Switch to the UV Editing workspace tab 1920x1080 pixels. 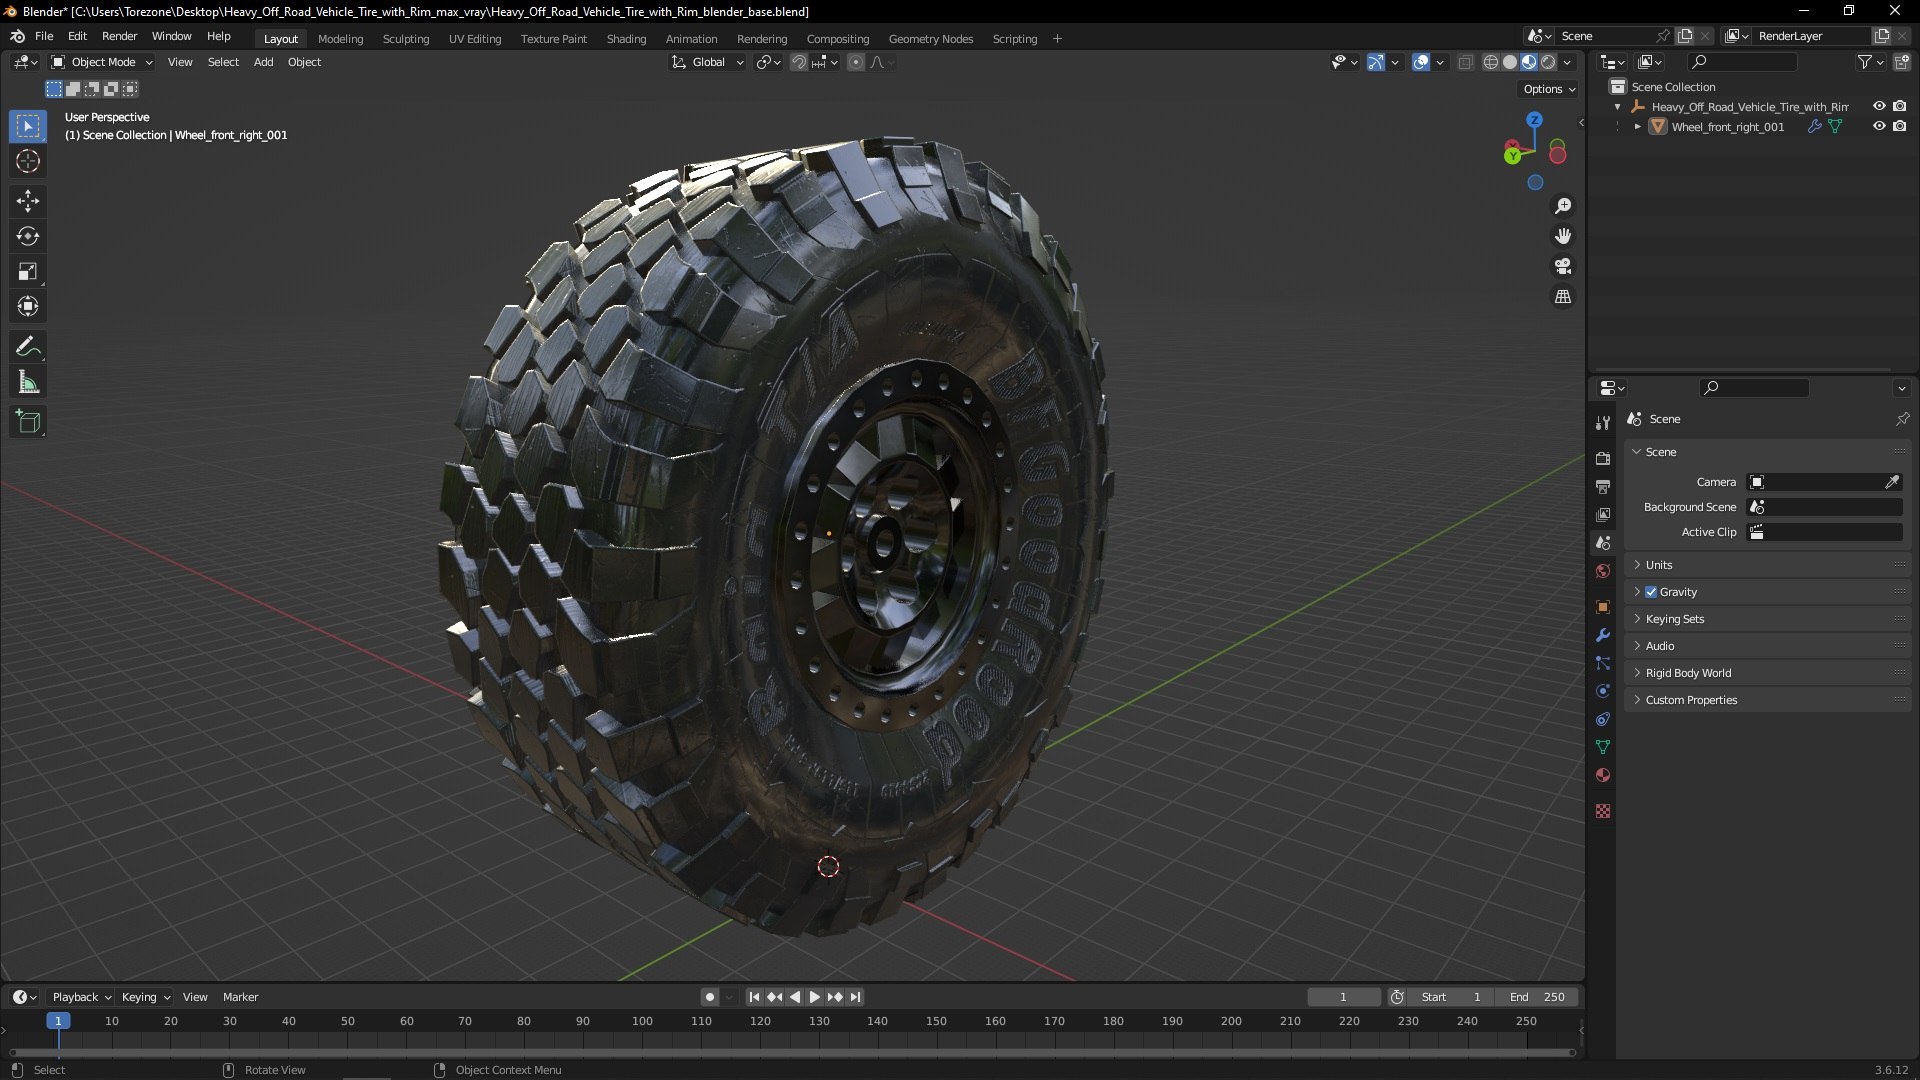475,39
